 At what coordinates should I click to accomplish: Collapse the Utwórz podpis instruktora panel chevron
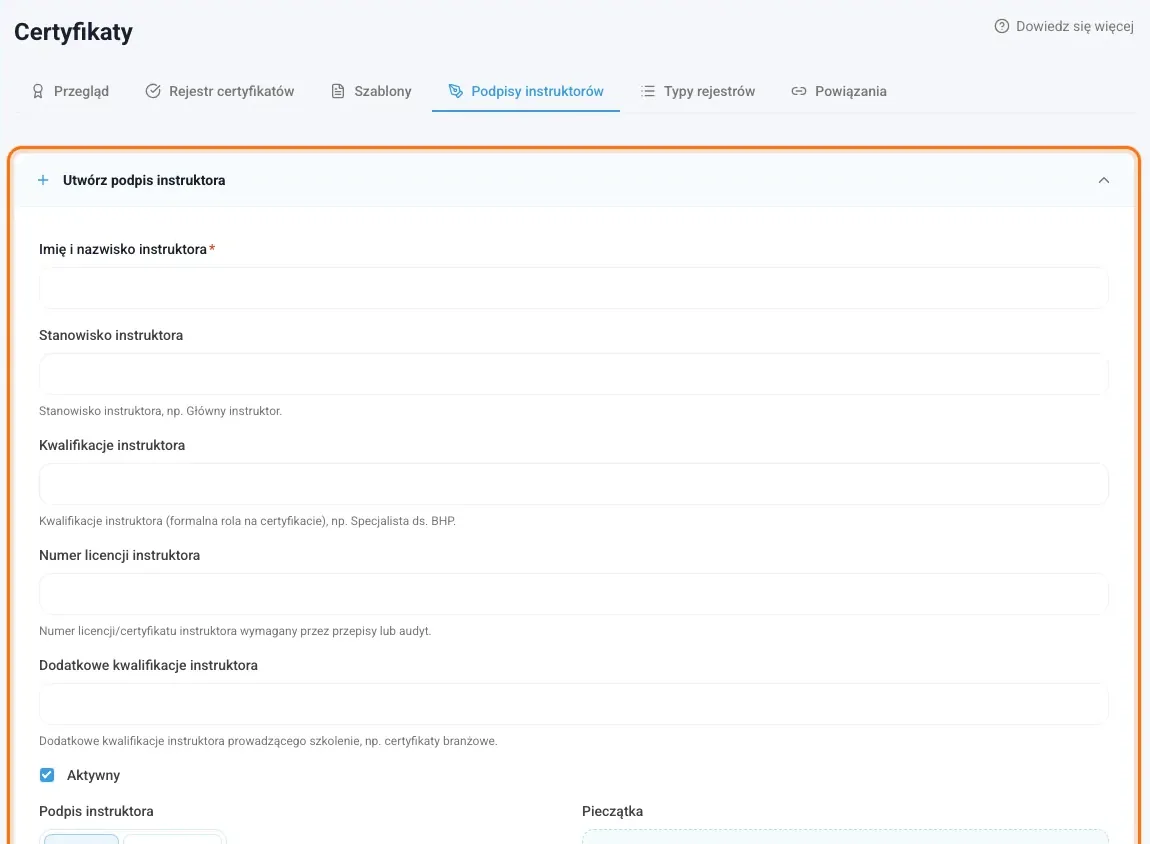pyautogui.click(x=1104, y=180)
